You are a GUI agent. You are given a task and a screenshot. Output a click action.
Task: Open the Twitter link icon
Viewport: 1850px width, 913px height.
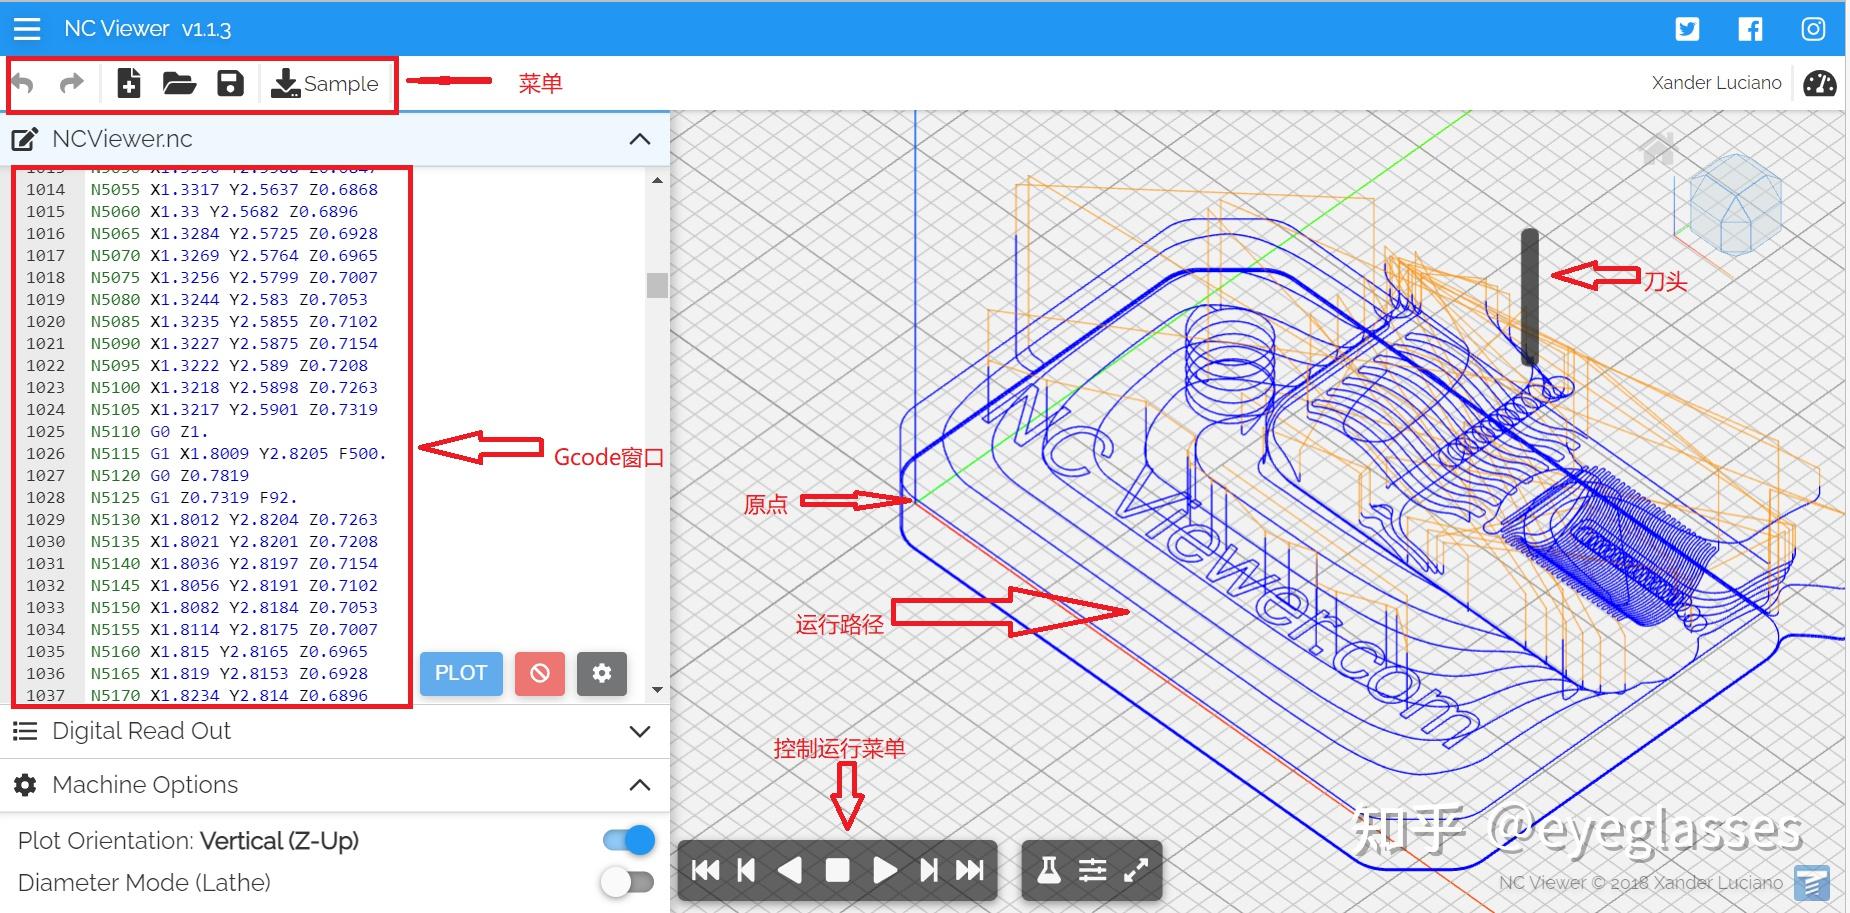(x=1687, y=29)
